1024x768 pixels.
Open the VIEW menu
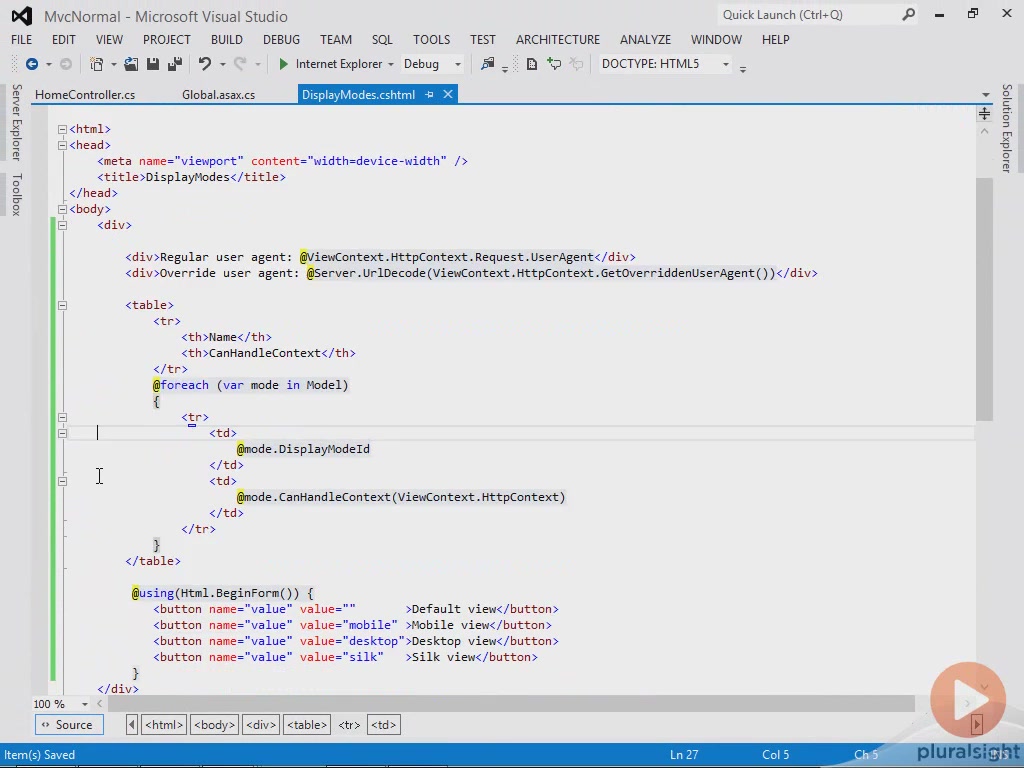tap(109, 40)
